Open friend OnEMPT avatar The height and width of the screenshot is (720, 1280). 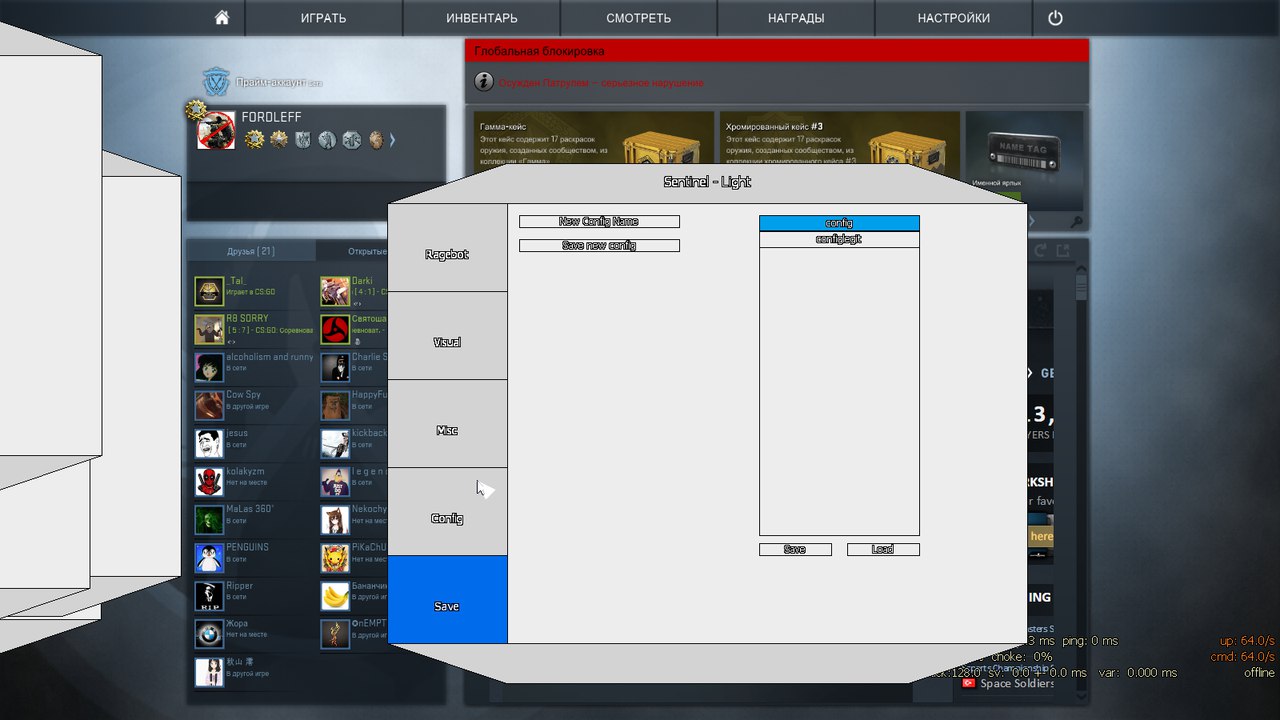[335, 634]
